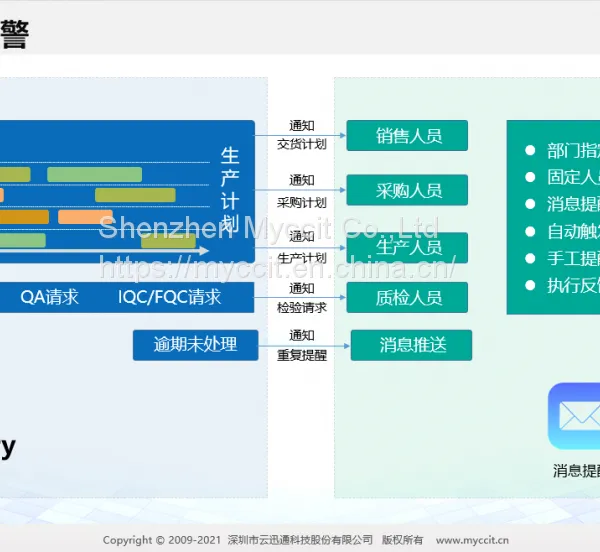
Task: Click the light orange Gantt bar
Action: coord(85,217)
